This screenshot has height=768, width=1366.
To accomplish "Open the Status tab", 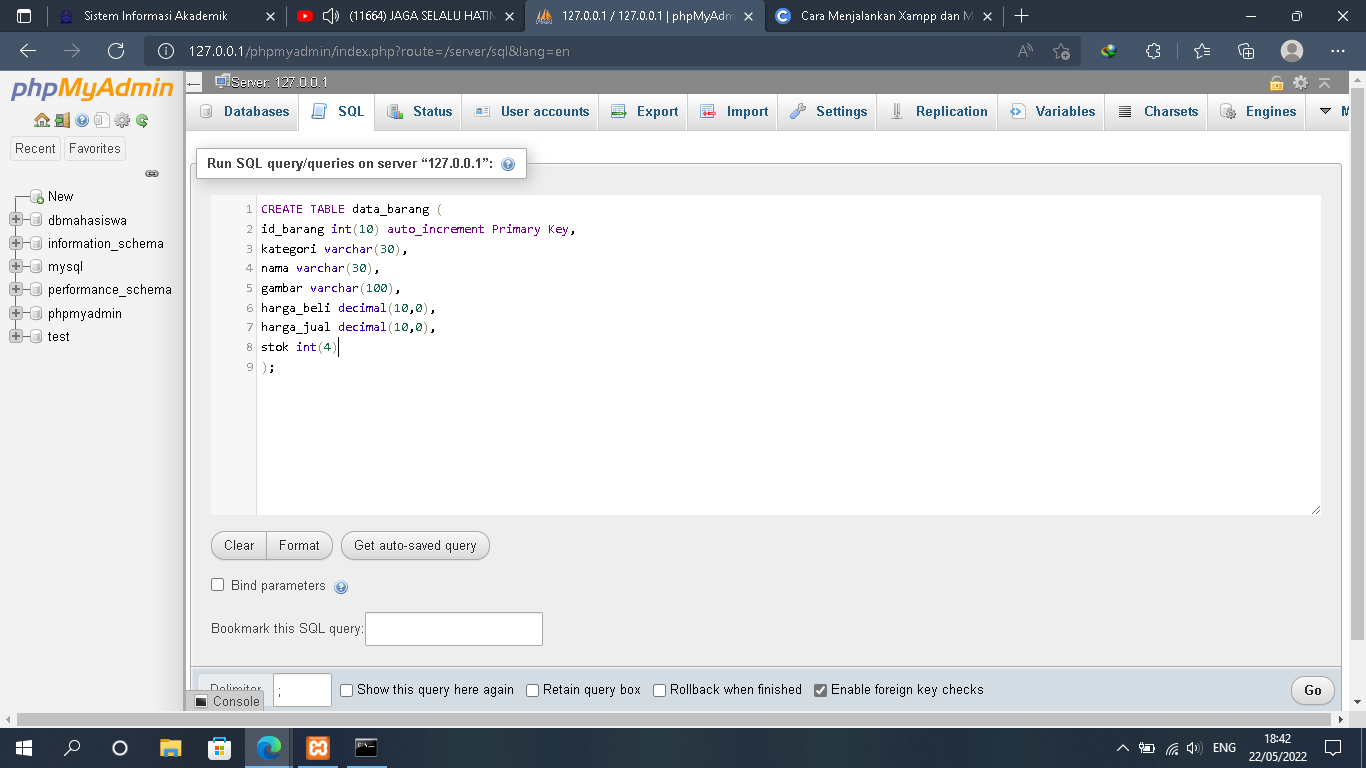I will pyautogui.click(x=420, y=112).
